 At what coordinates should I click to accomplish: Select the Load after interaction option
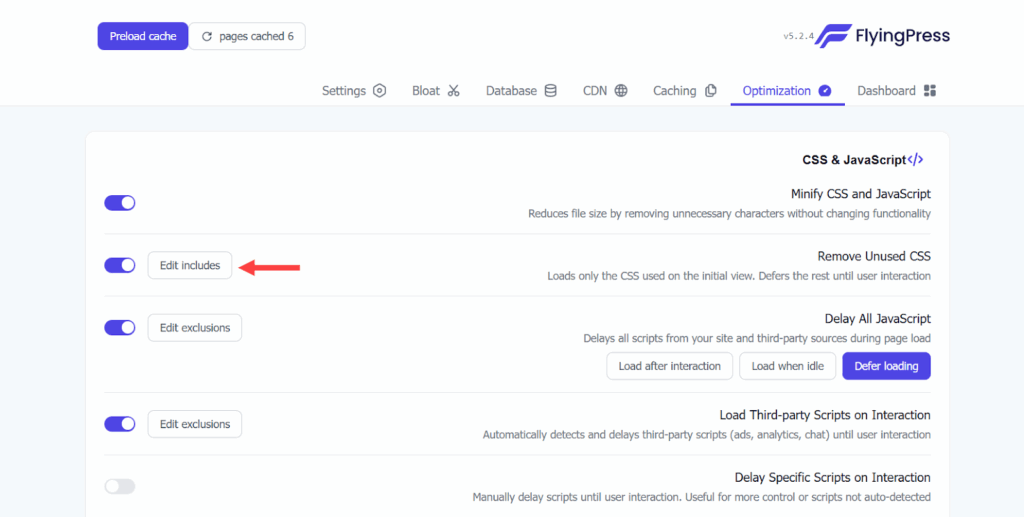coord(669,366)
